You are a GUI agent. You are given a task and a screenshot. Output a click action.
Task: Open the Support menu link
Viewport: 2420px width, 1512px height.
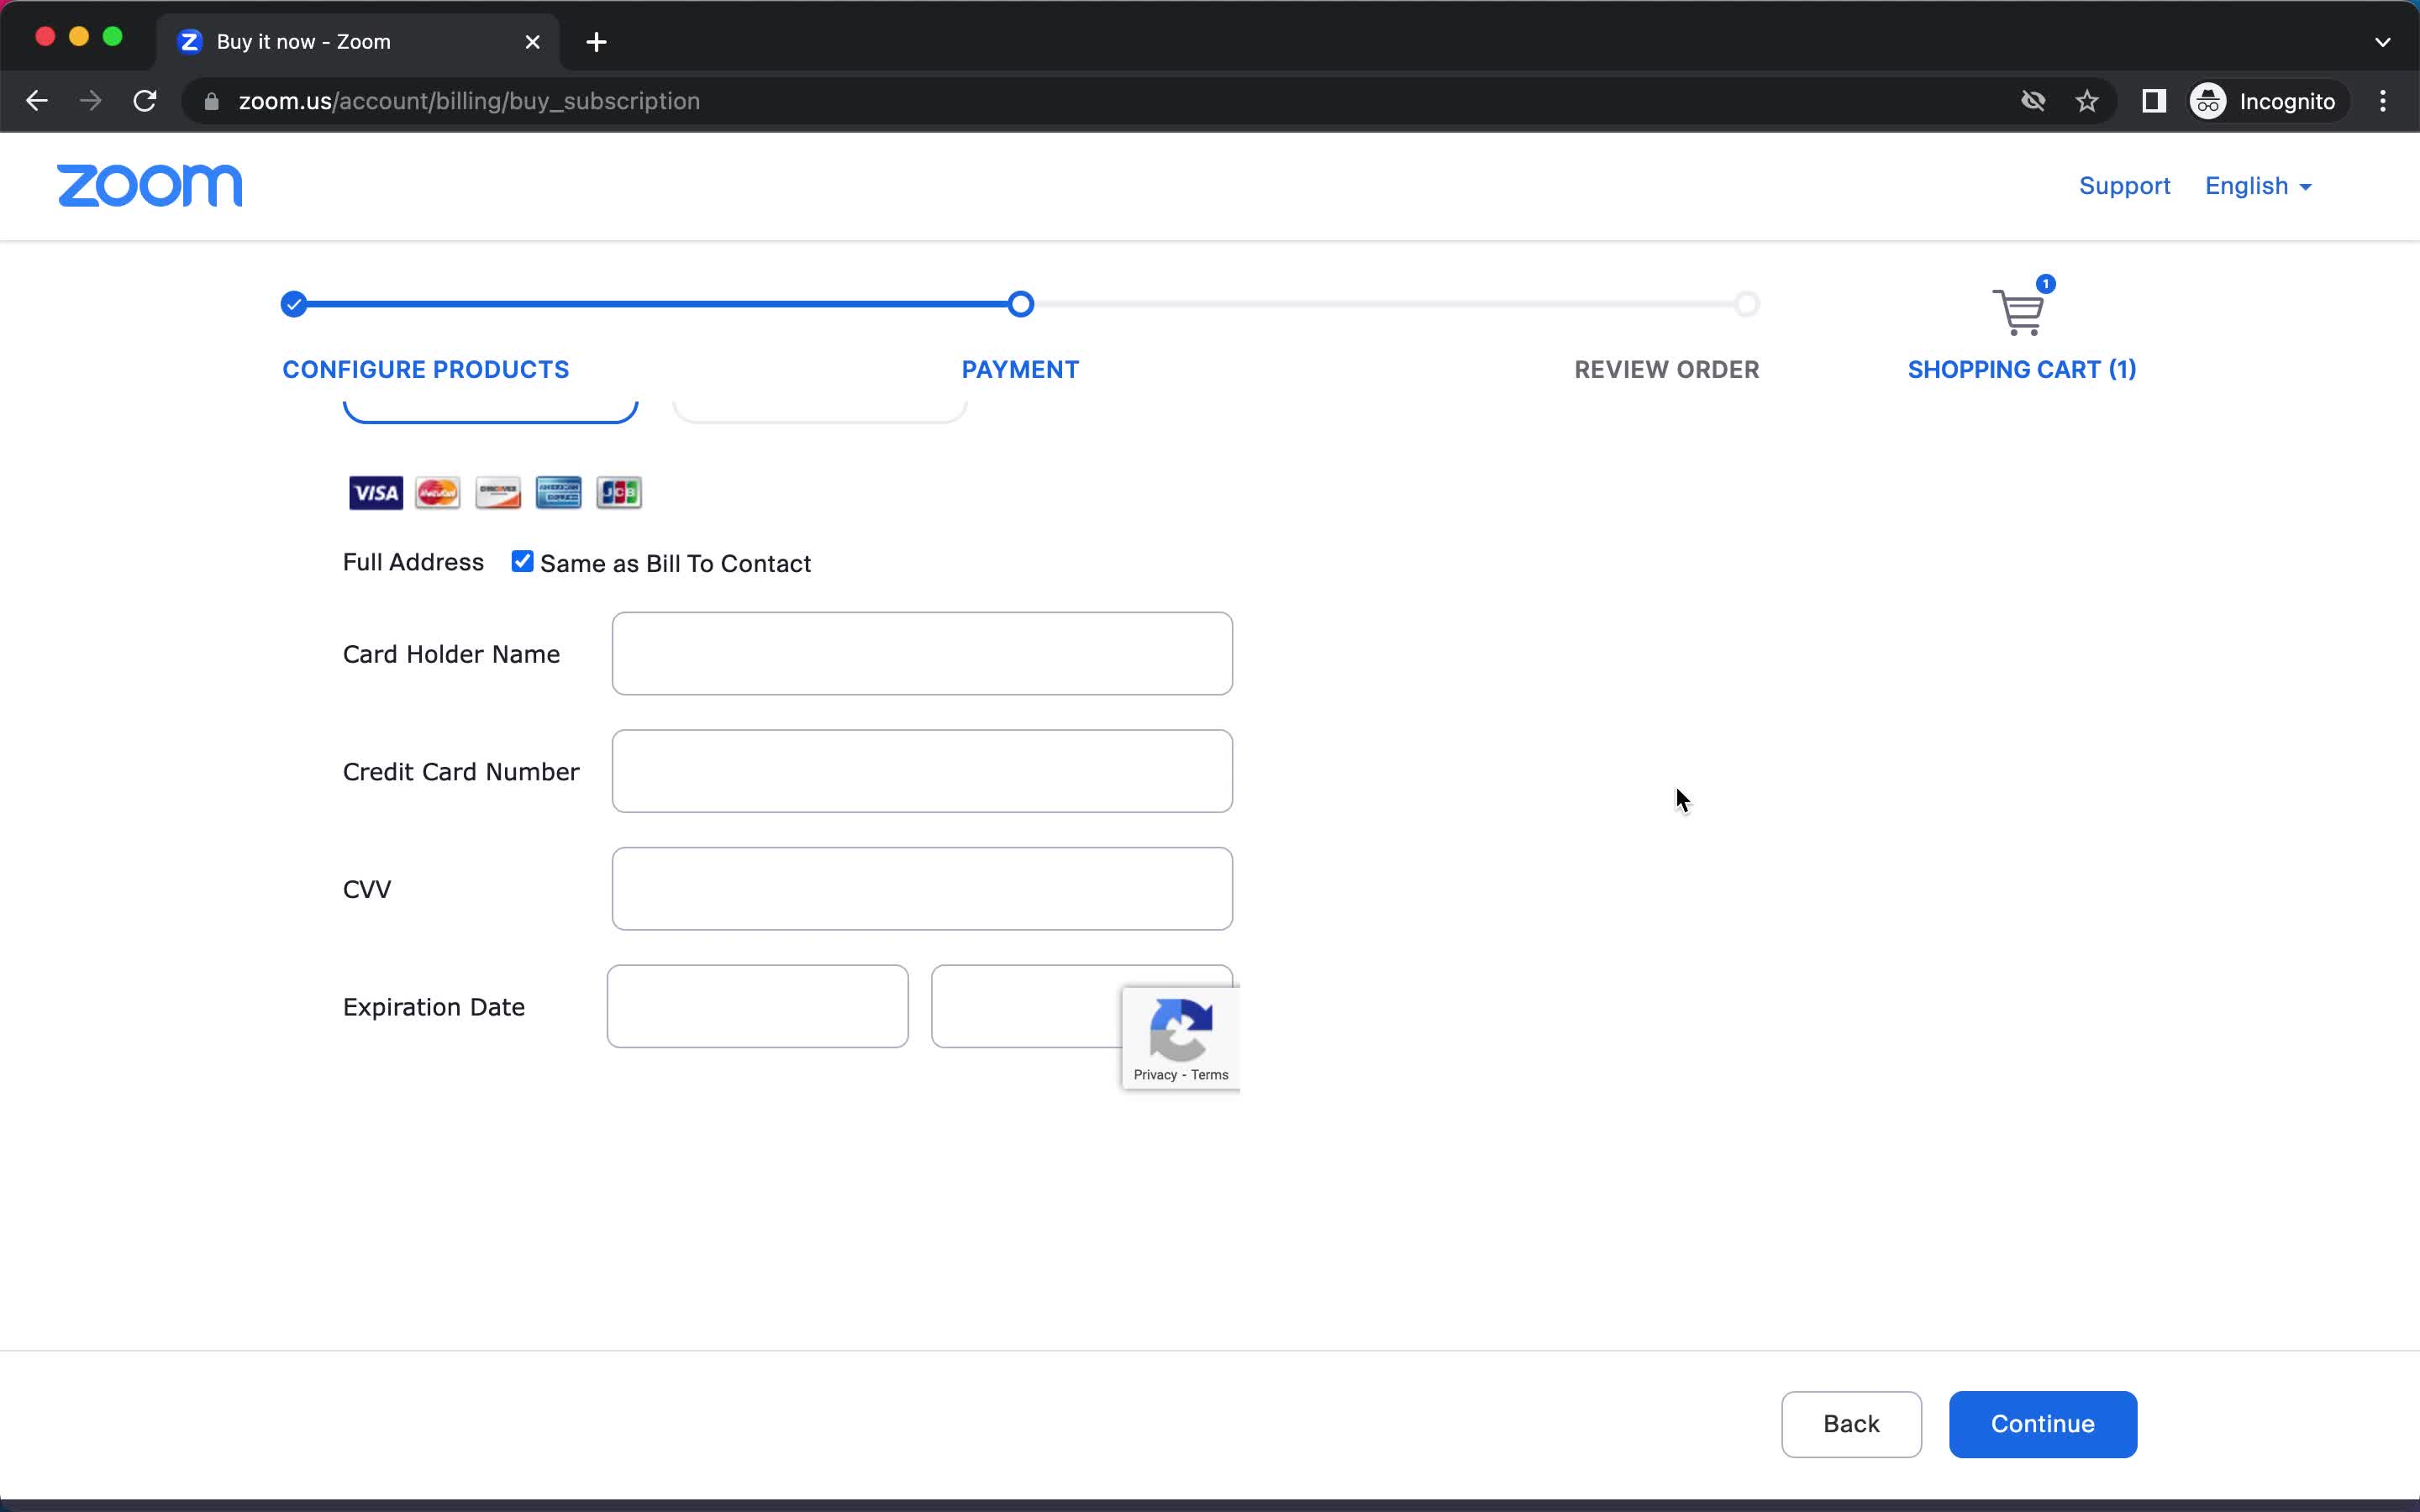click(2126, 186)
